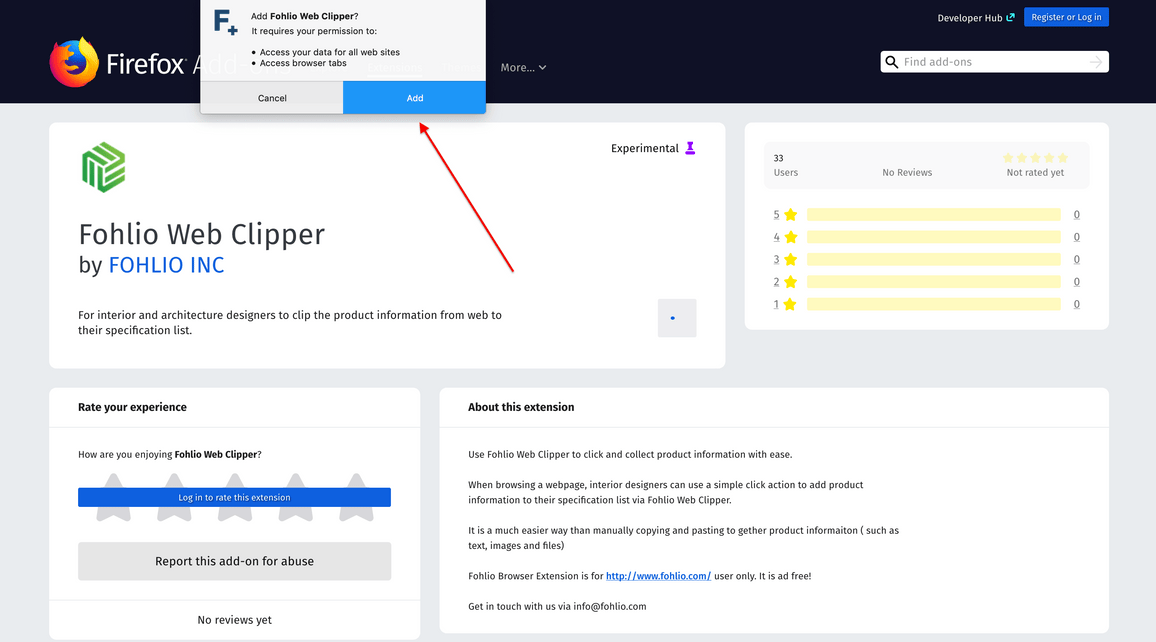The width and height of the screenshot is (1156, 642).
Task: Cancel the add-on permission dialog
Action: point(272,98)
